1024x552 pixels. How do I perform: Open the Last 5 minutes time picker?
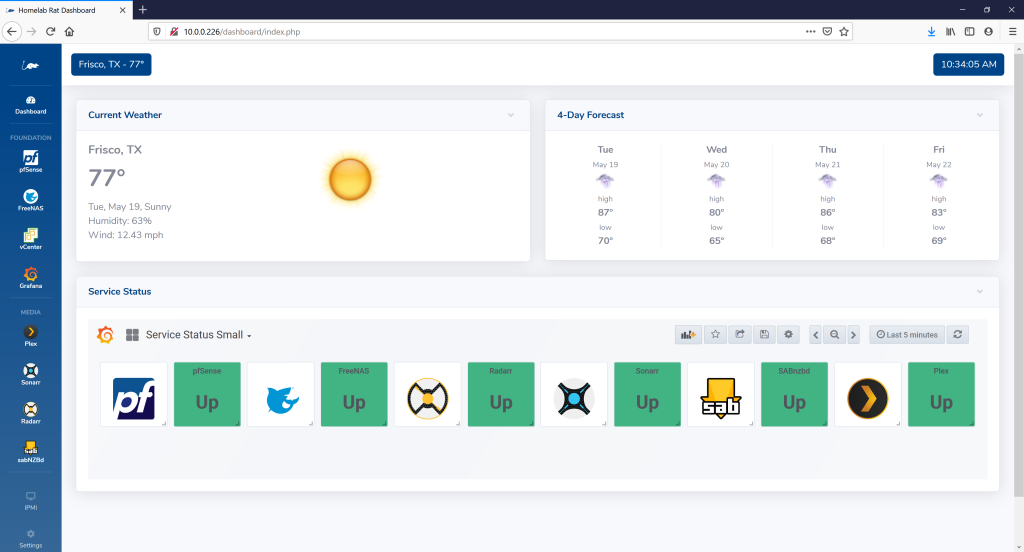(x=906, y=334)
